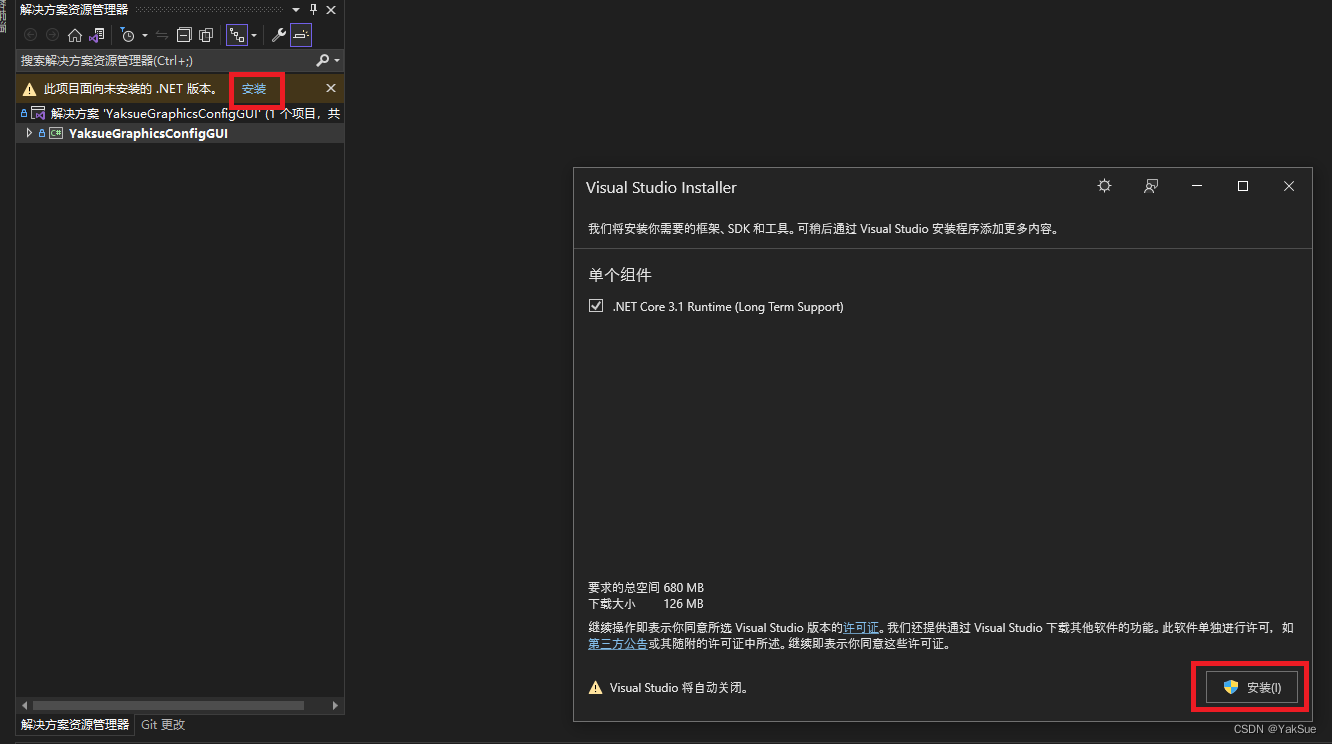Screen dimensions: 1332x744
Task: Toggle the file nesting view button
Action: 237,35
